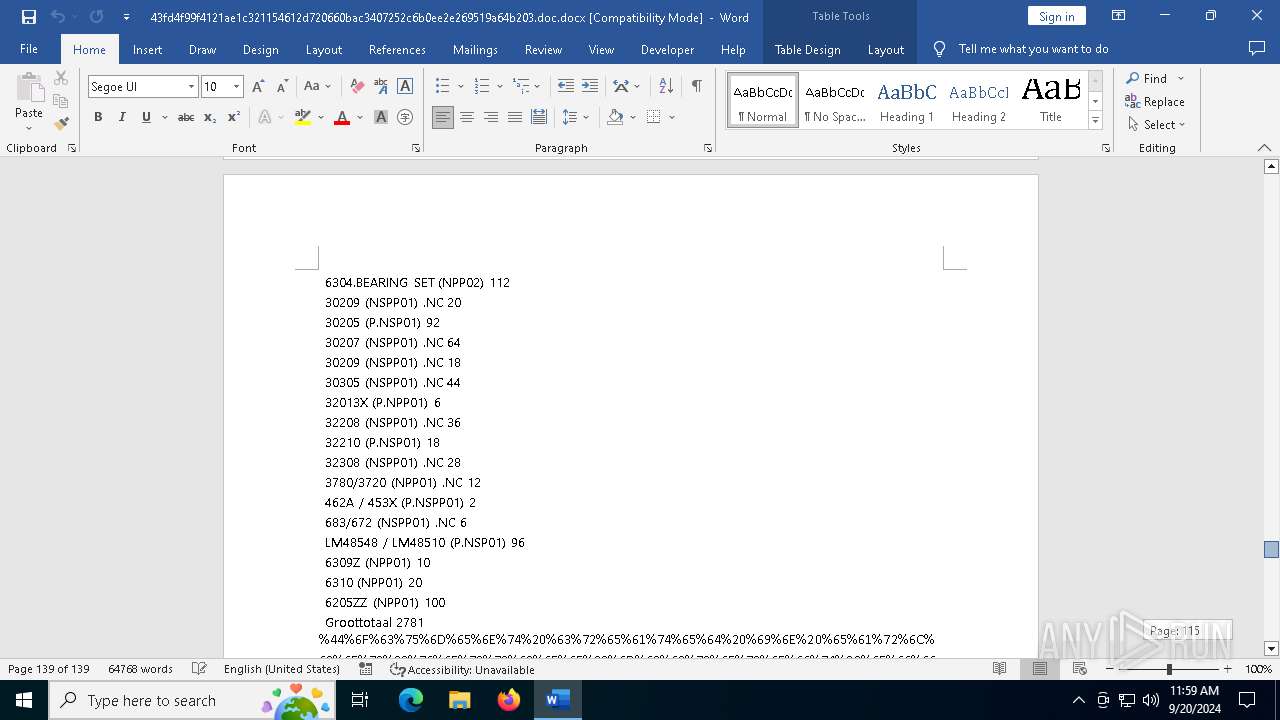Viewport: 1280px width, 720px height.
Task: Apply character shading icon
Action: pyautogui.click(x=381, y=118)
